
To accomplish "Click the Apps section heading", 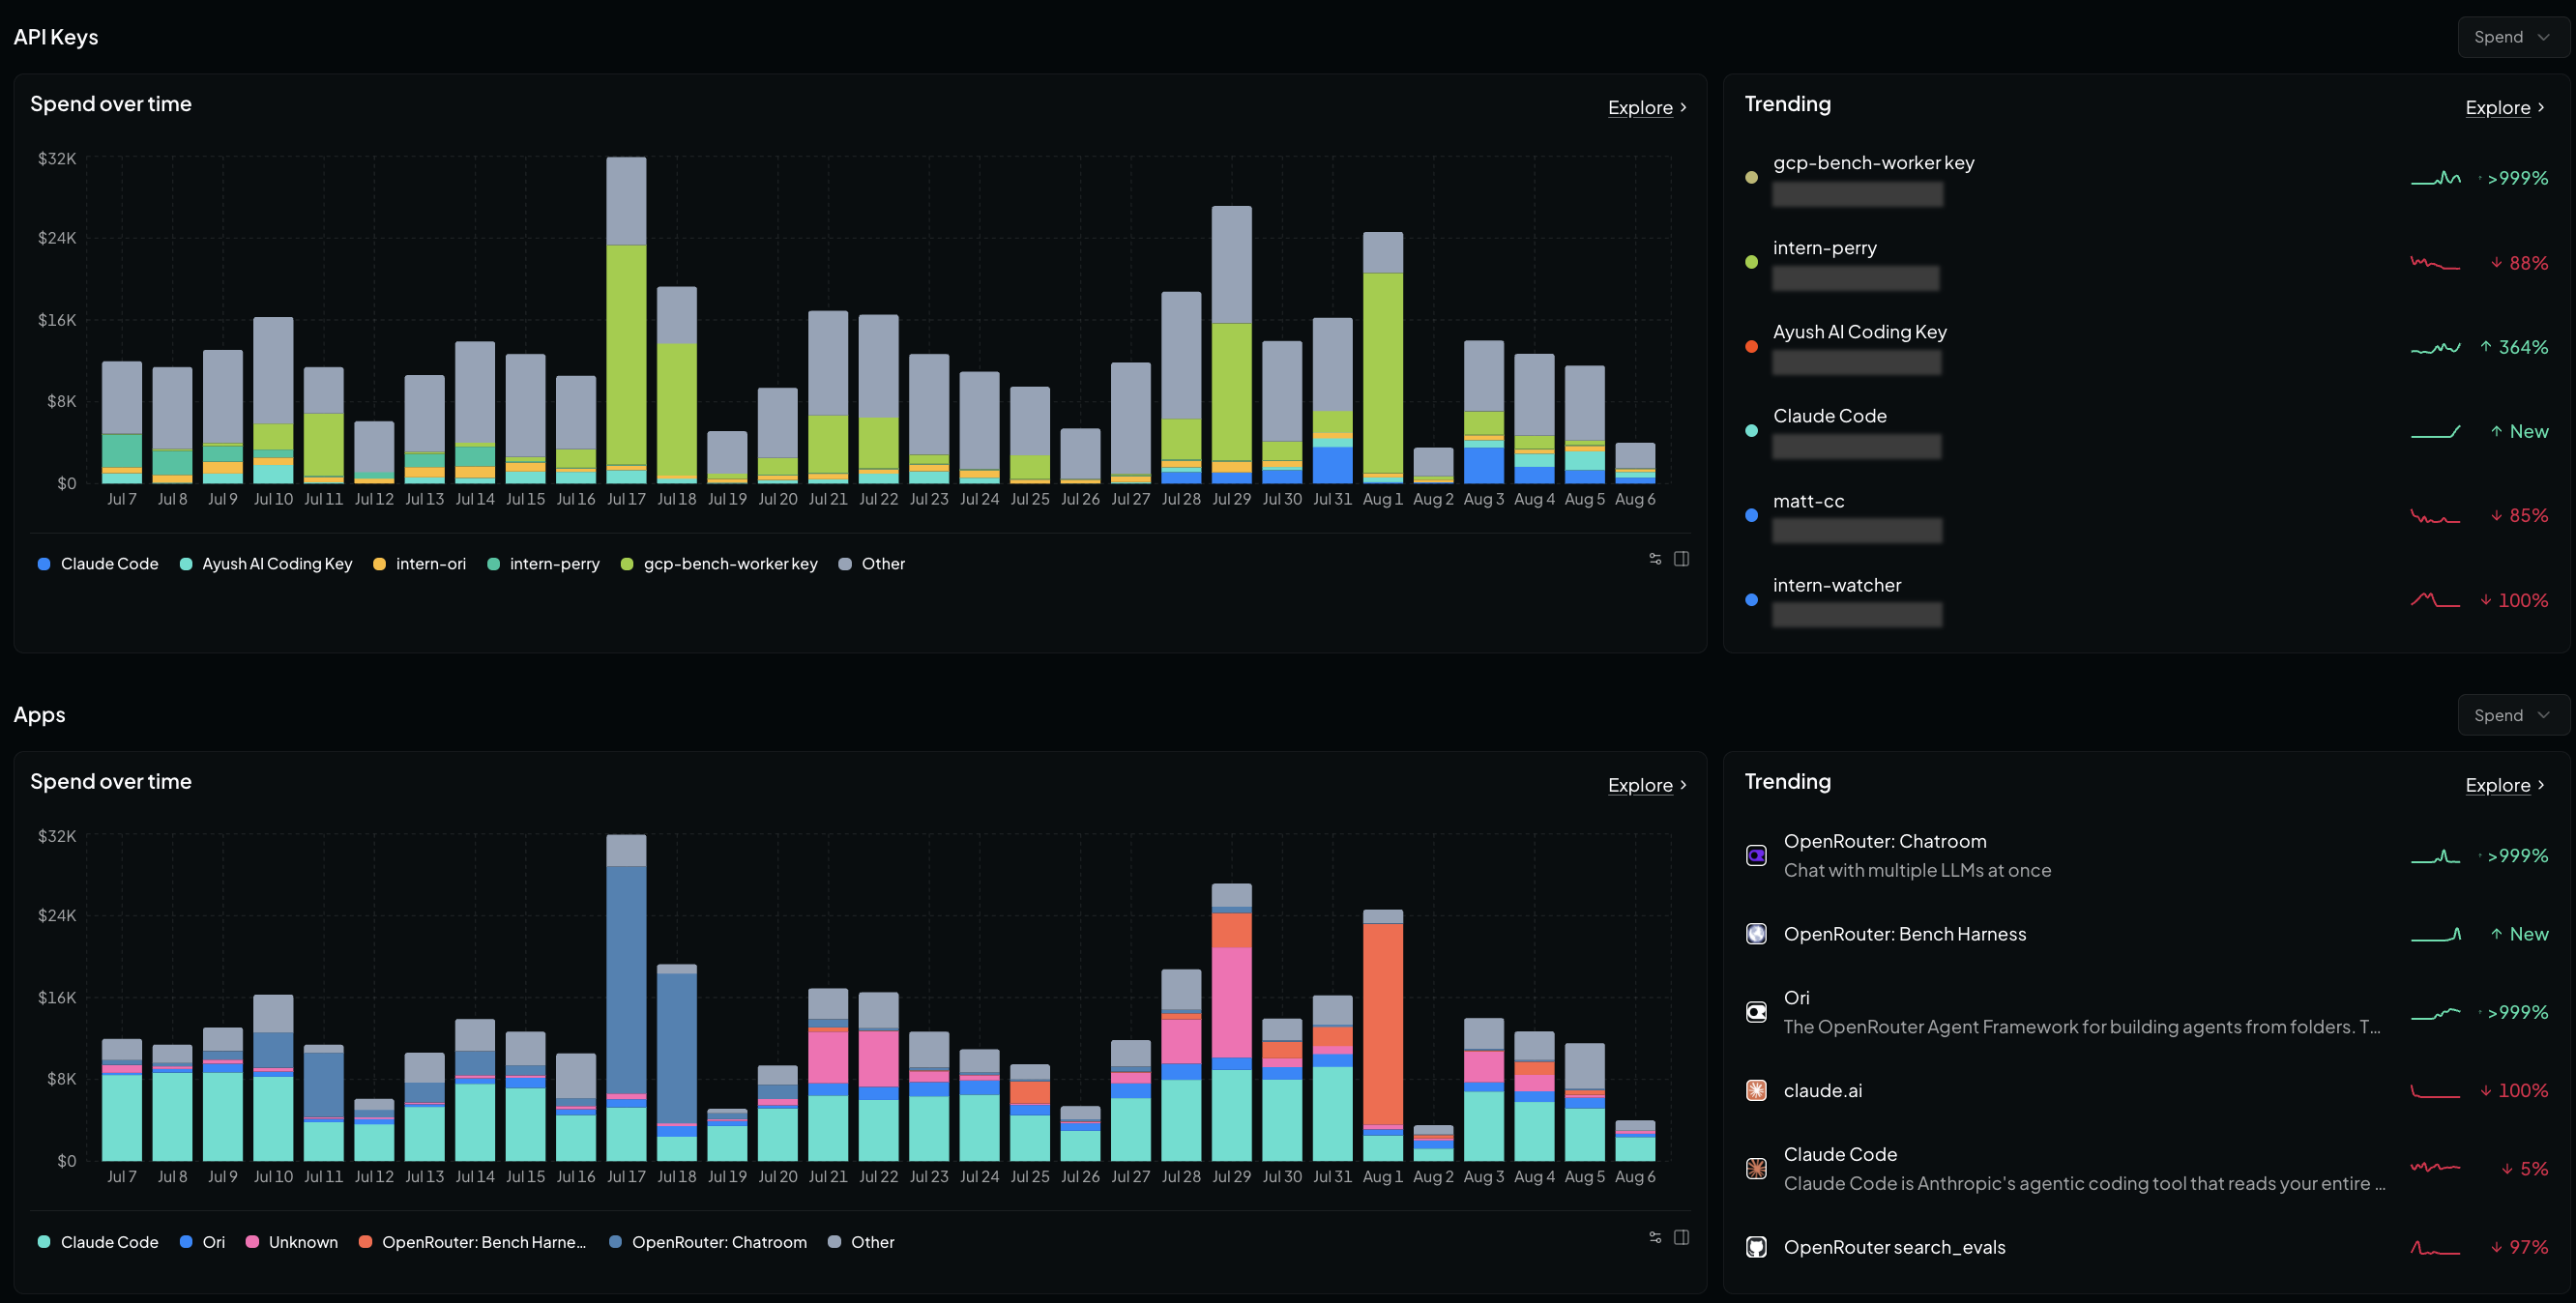I will (x=39, y=715).
